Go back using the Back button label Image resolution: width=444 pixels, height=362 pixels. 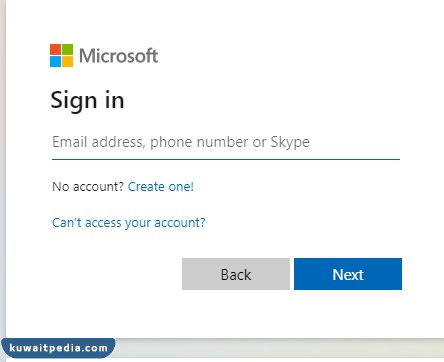click(x=236, y=275)
